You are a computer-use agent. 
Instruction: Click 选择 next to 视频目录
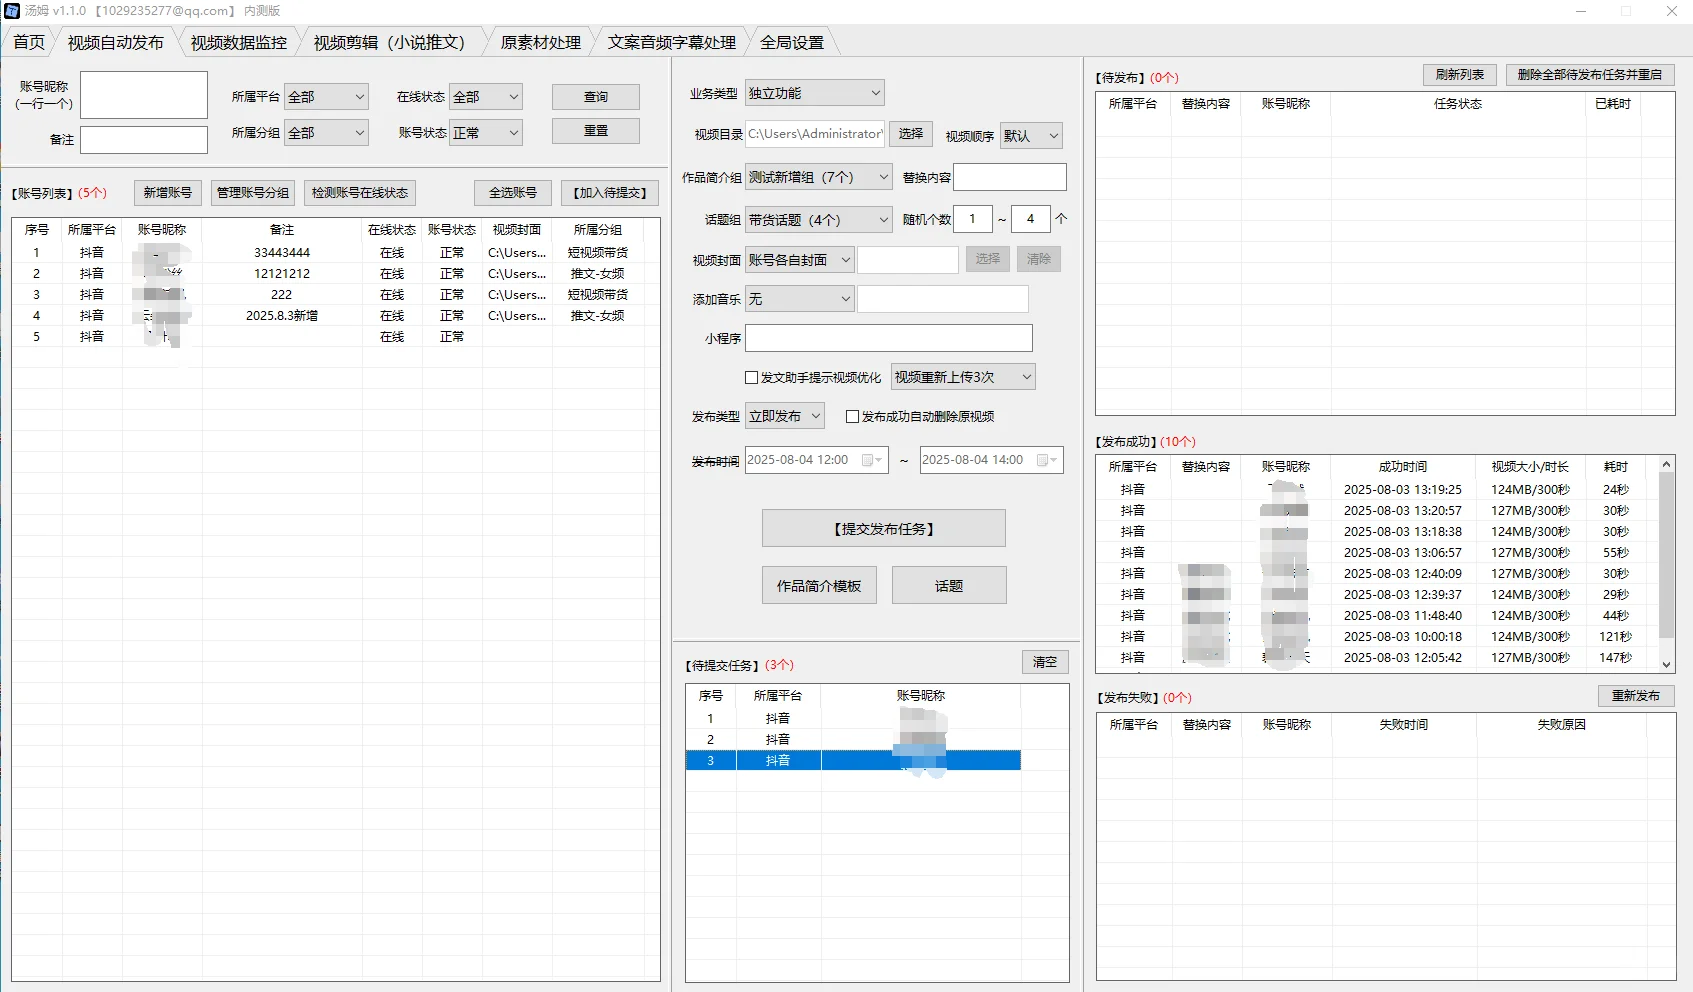pyautogui.click(x=911, y=134)
